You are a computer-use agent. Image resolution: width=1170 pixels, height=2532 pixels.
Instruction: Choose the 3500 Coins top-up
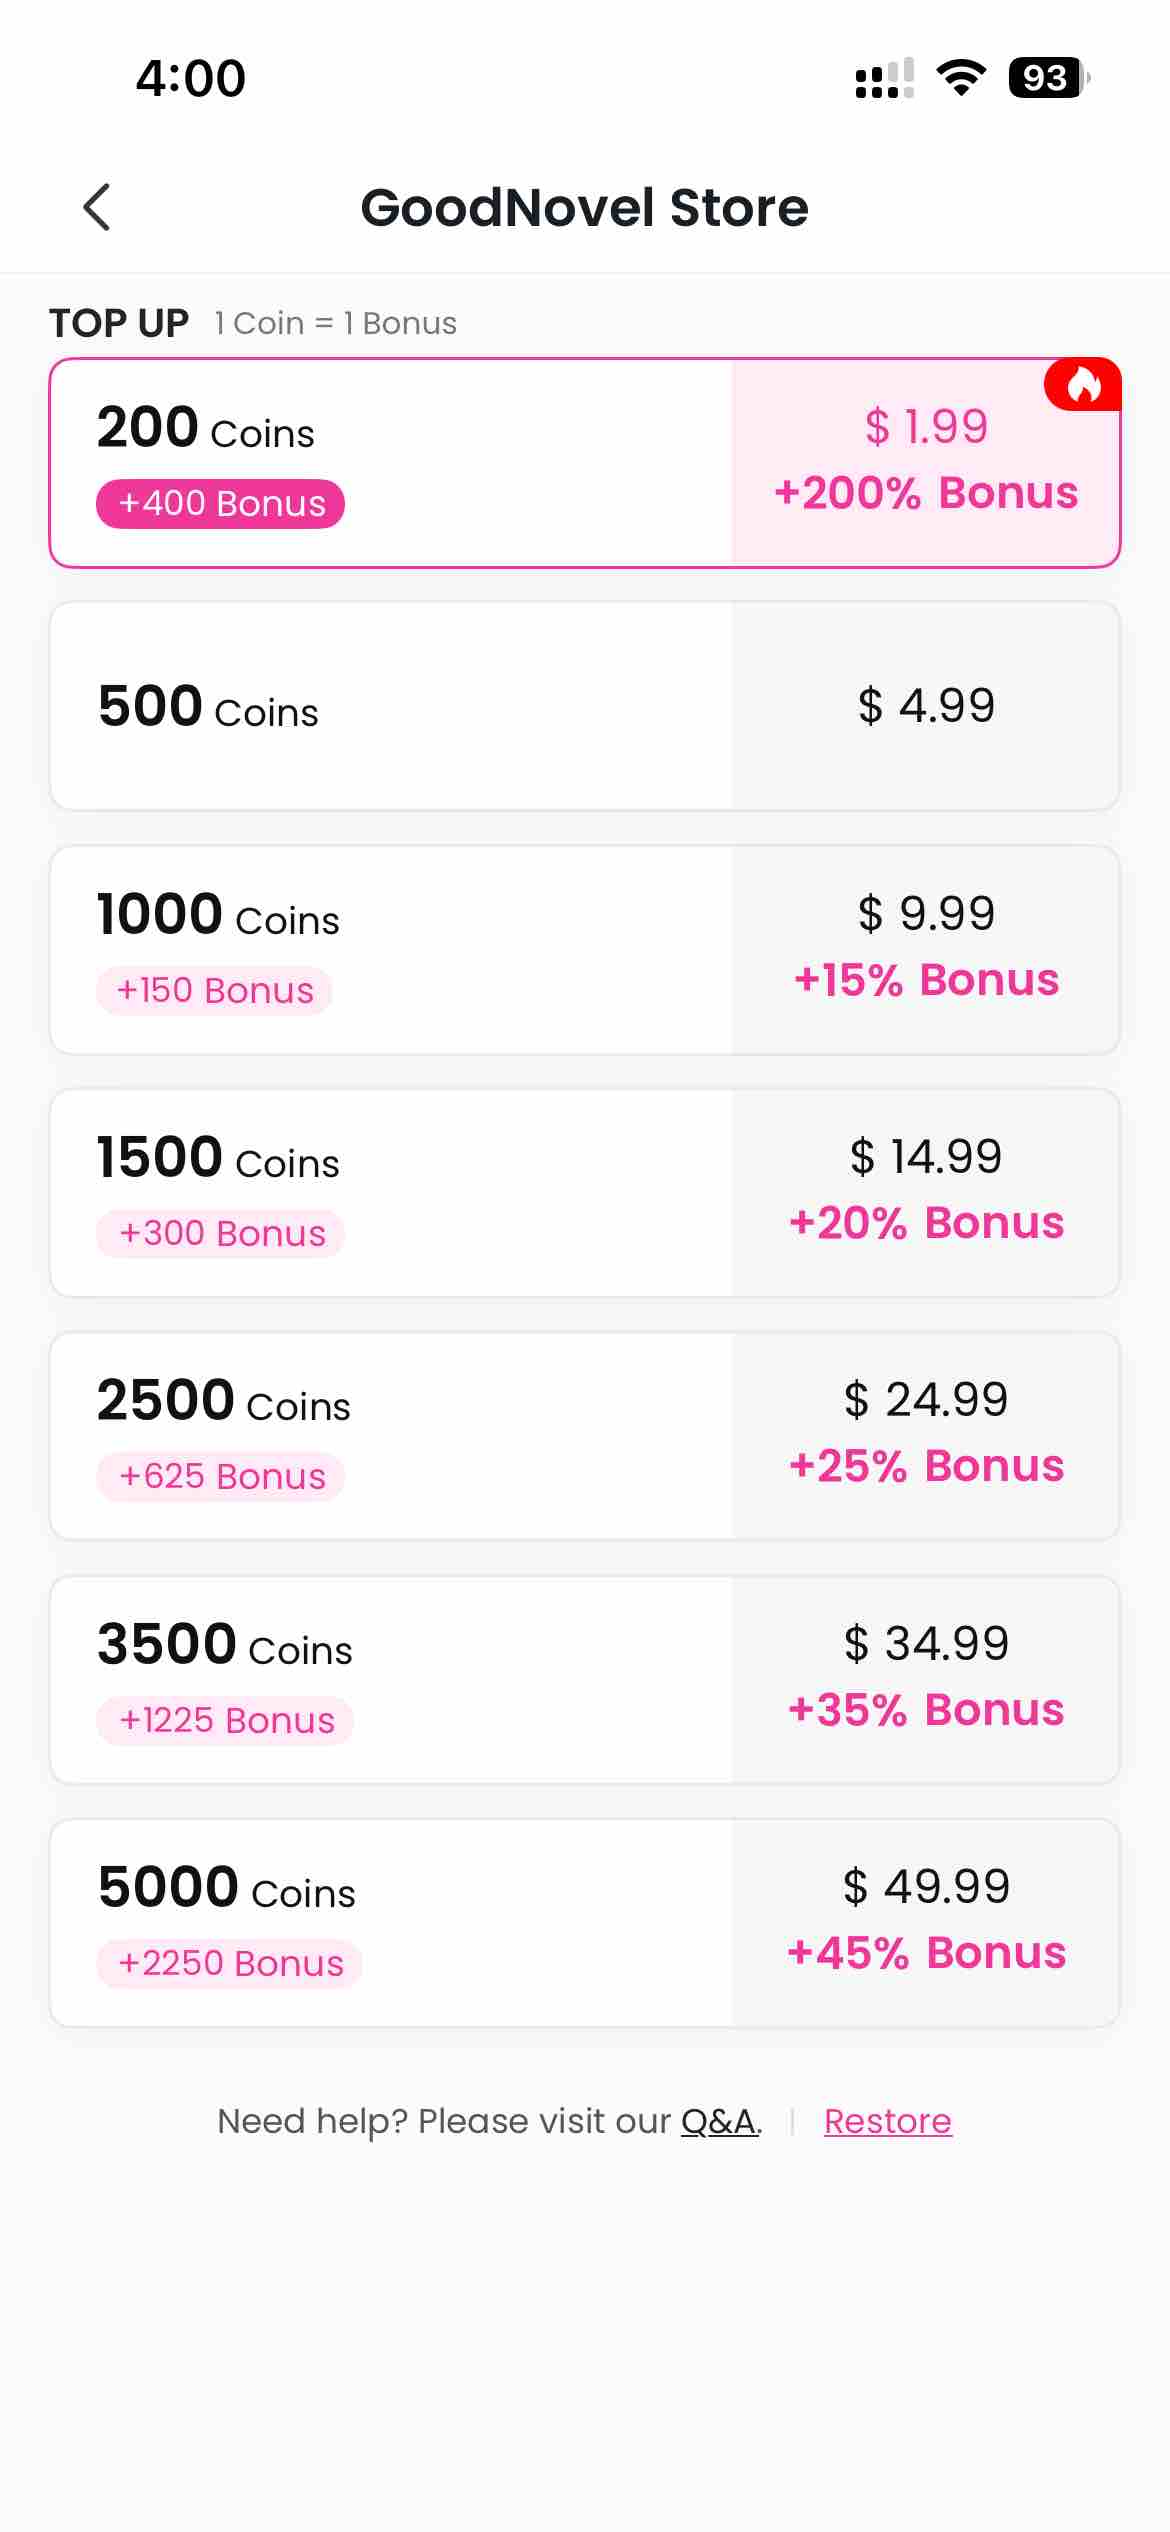390,1680
